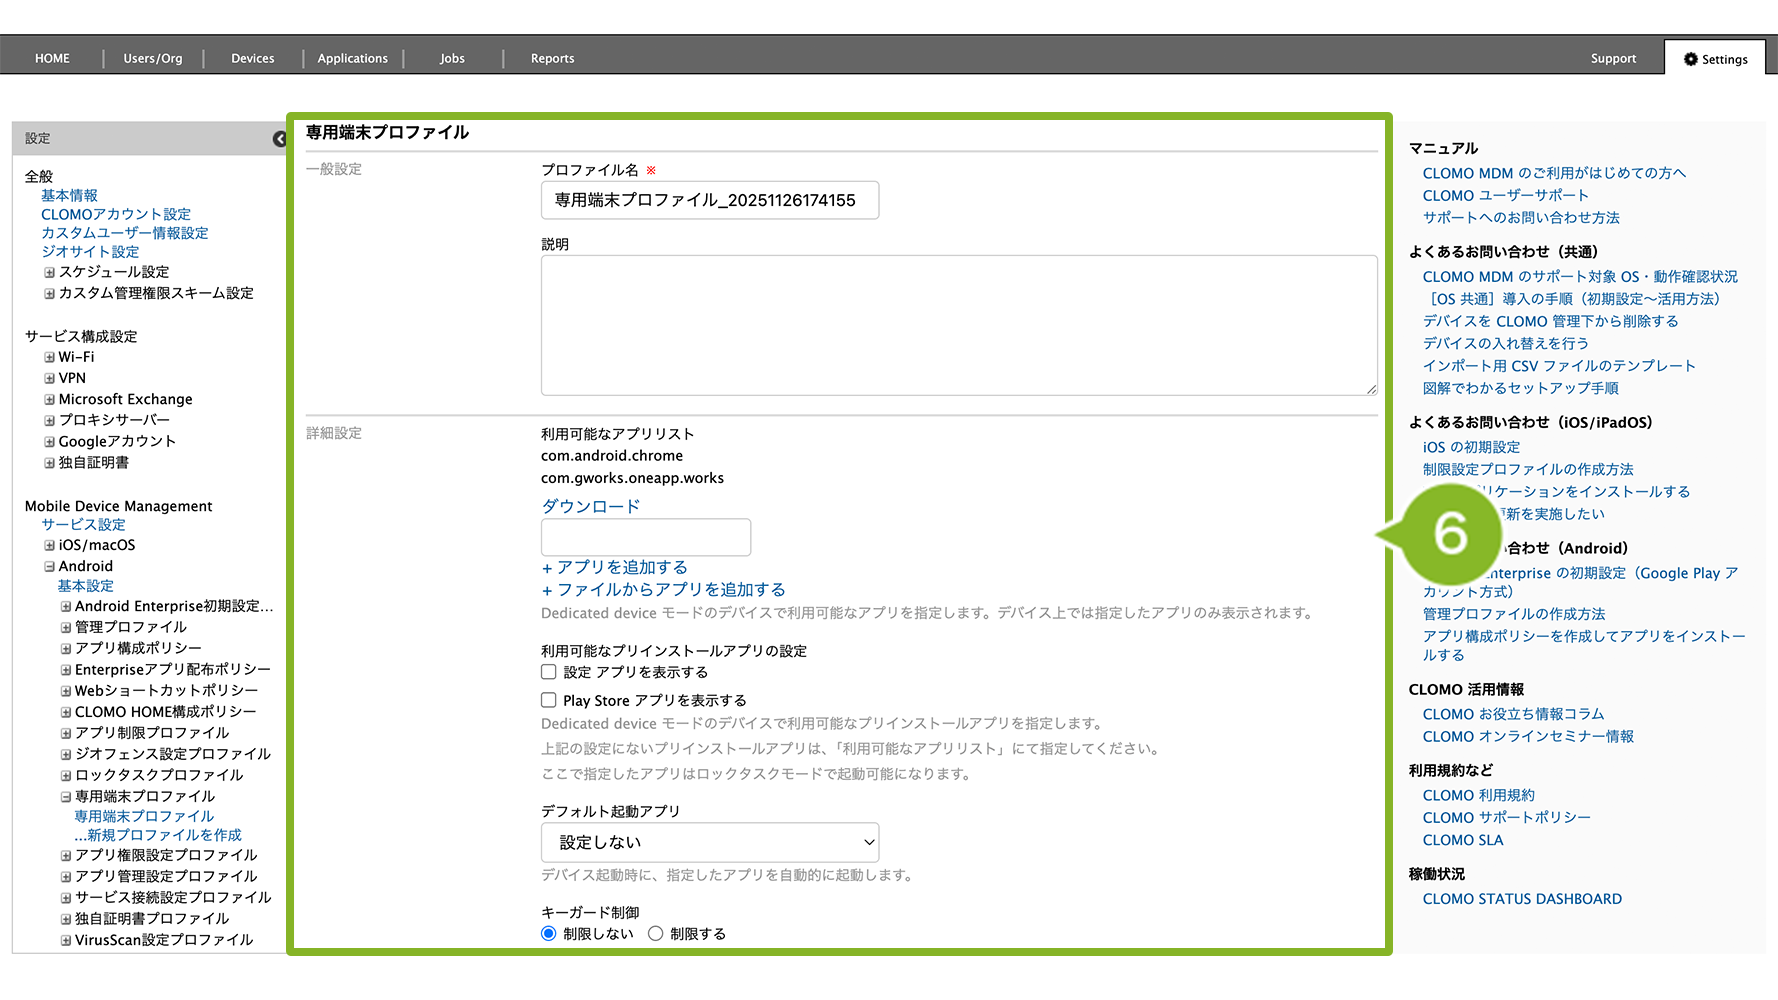The image size is (1778, 1000).
Task: Click the プロファイル名 input field
Action: (709, 200)
